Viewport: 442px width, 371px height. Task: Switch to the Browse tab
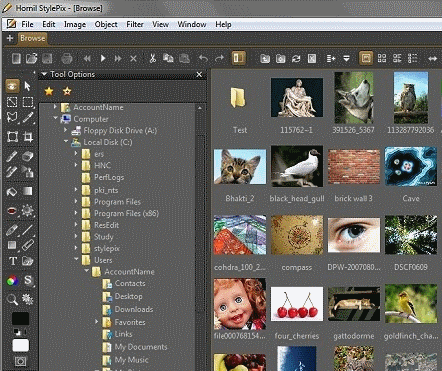point(32,38)
